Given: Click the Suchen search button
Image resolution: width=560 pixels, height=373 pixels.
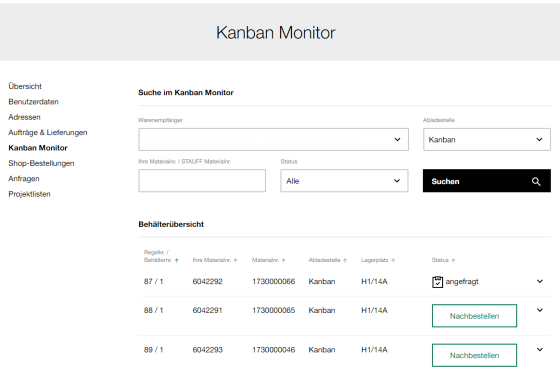Looking at the screenshot, I should [x=487, y=181].
